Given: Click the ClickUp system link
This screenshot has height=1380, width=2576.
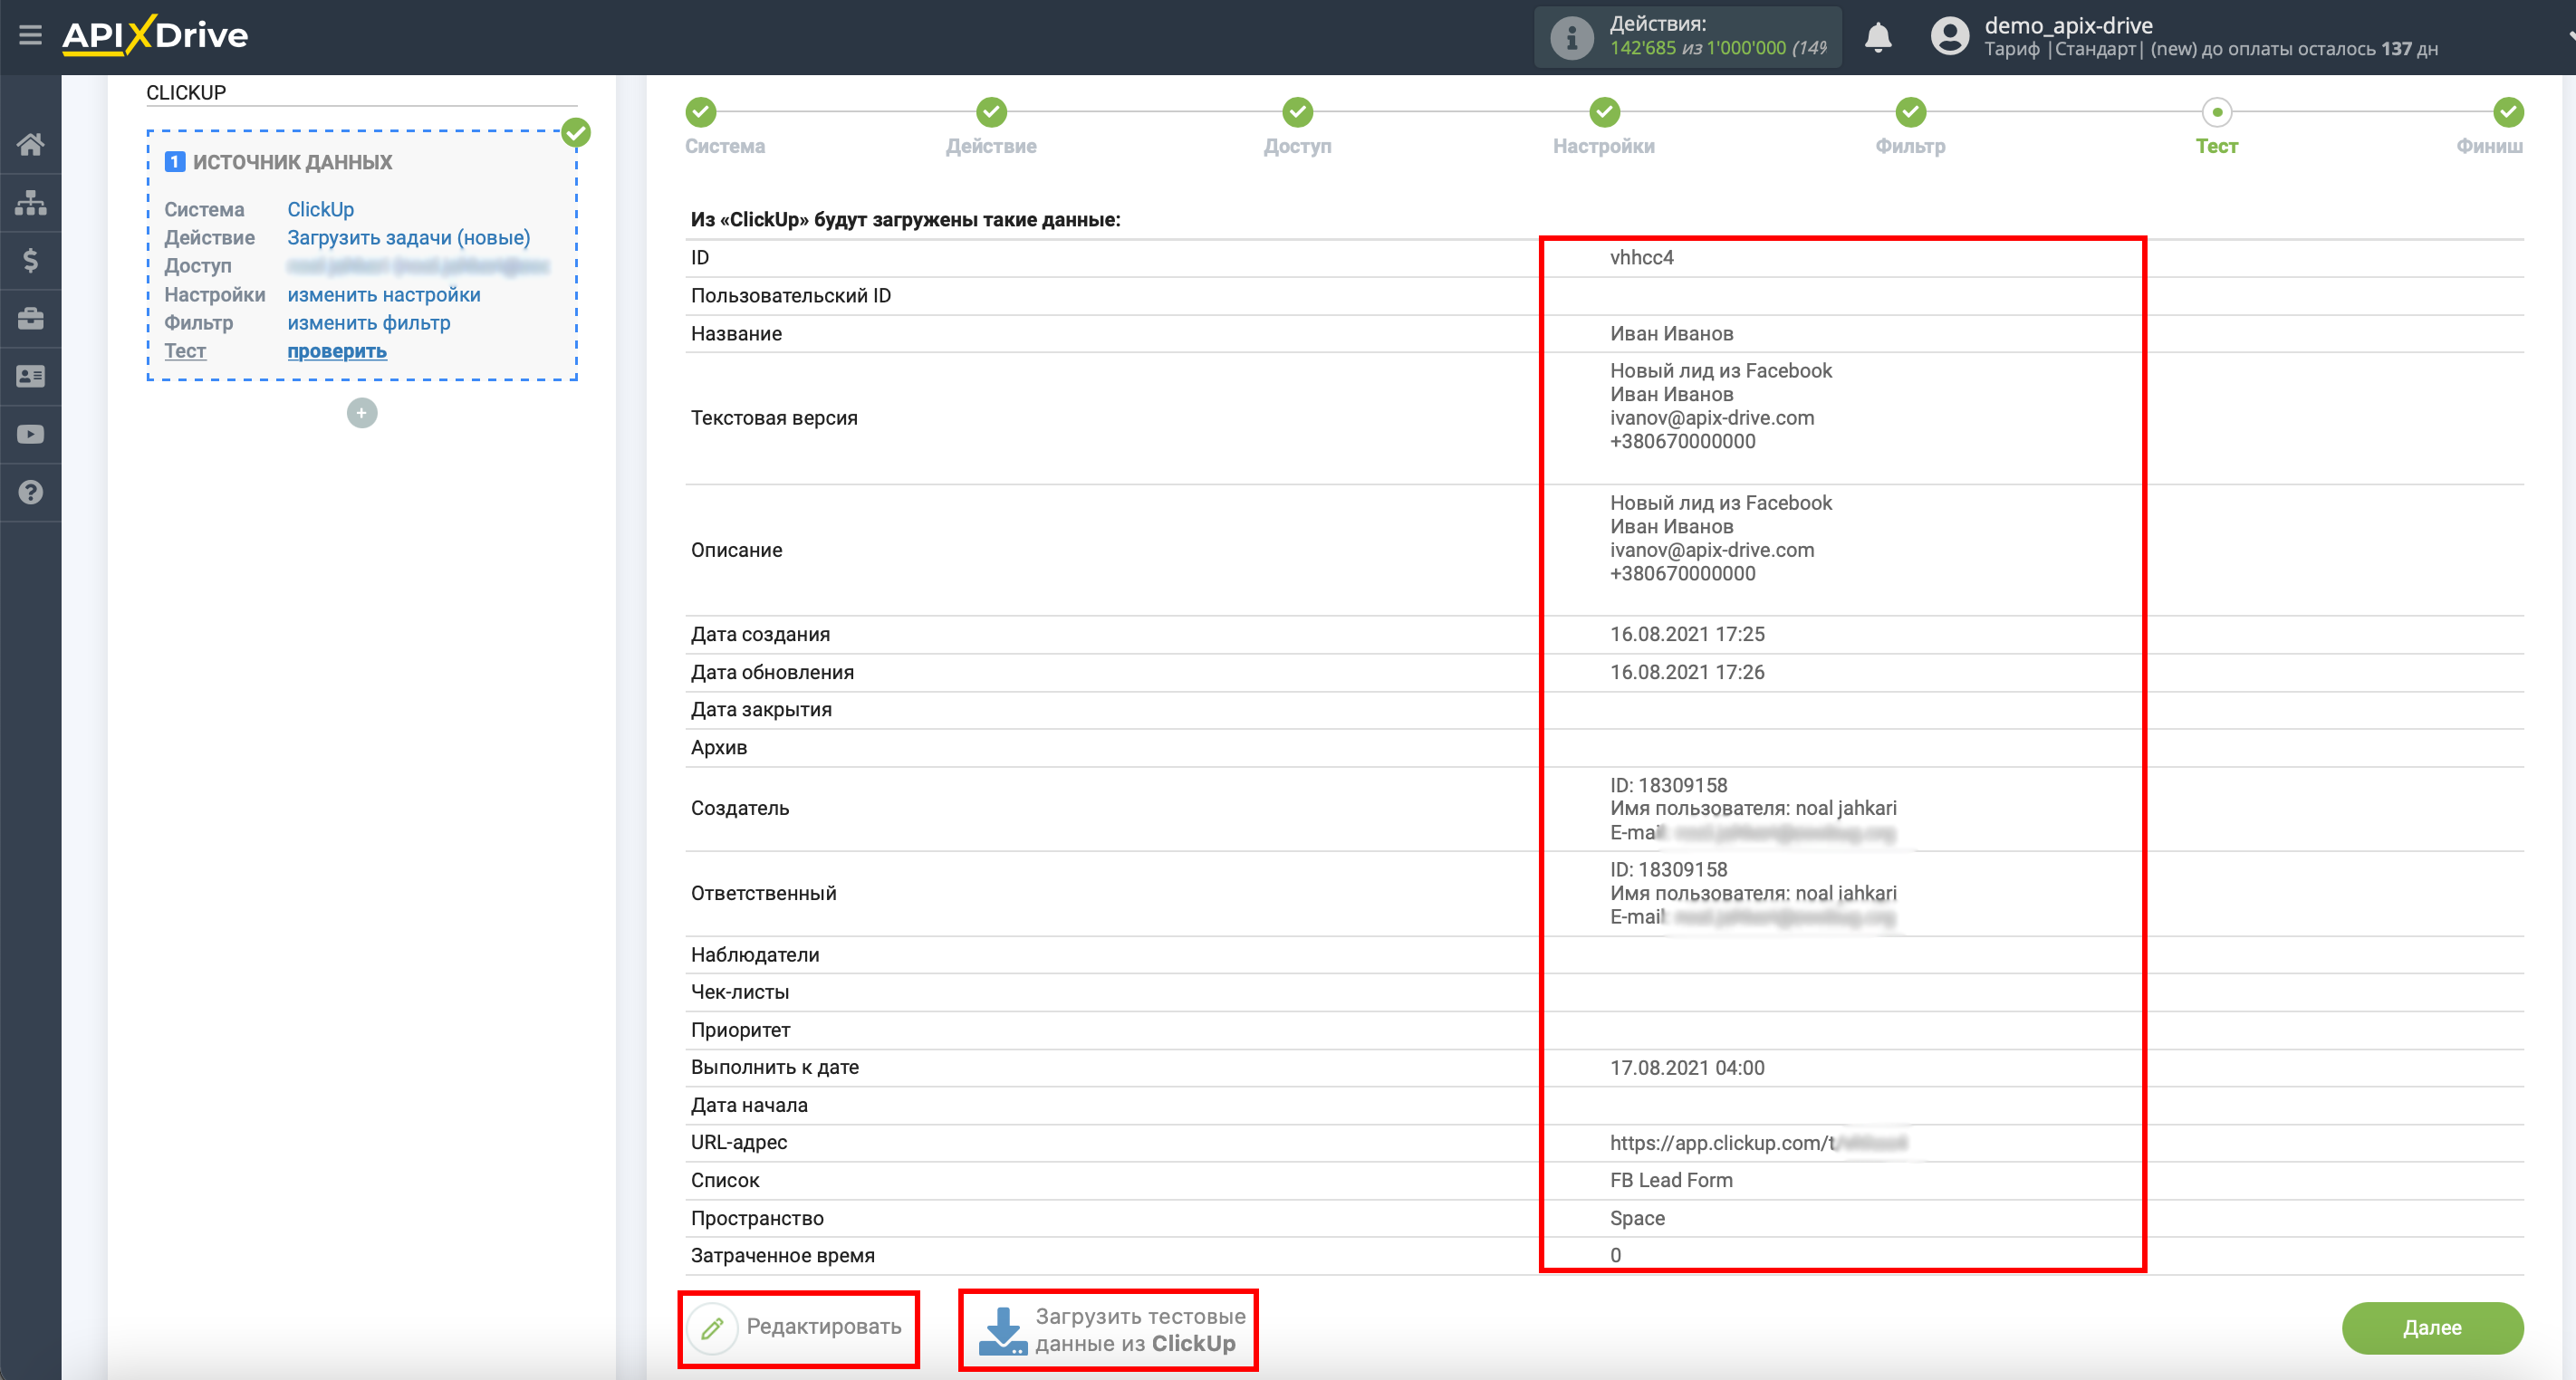Looking at the screenshot, I should click(321, 210).
